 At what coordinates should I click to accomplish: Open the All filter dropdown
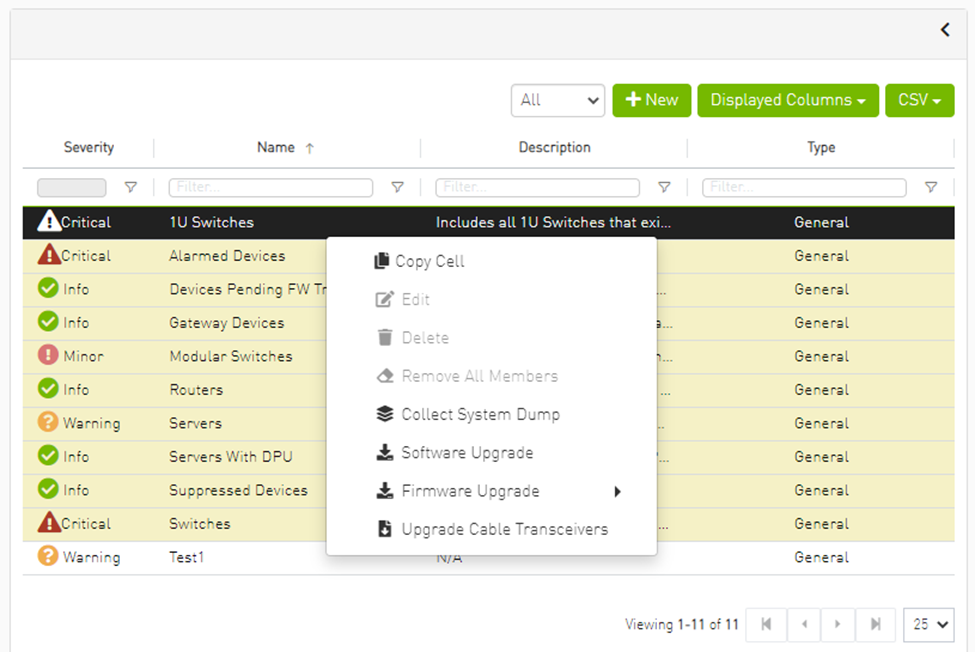click(x=557, y=100)
